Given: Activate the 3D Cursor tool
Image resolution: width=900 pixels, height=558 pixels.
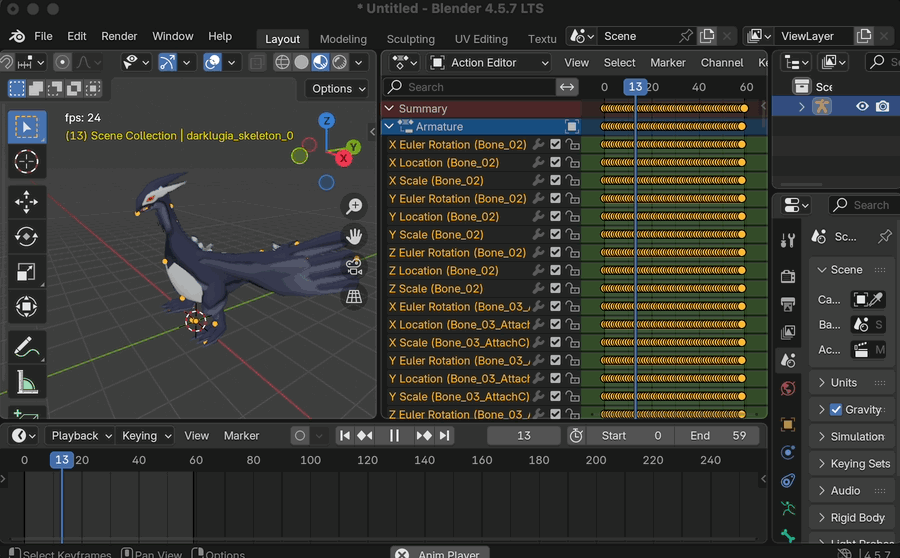Looking at the screenshot, I should (26, 162).
